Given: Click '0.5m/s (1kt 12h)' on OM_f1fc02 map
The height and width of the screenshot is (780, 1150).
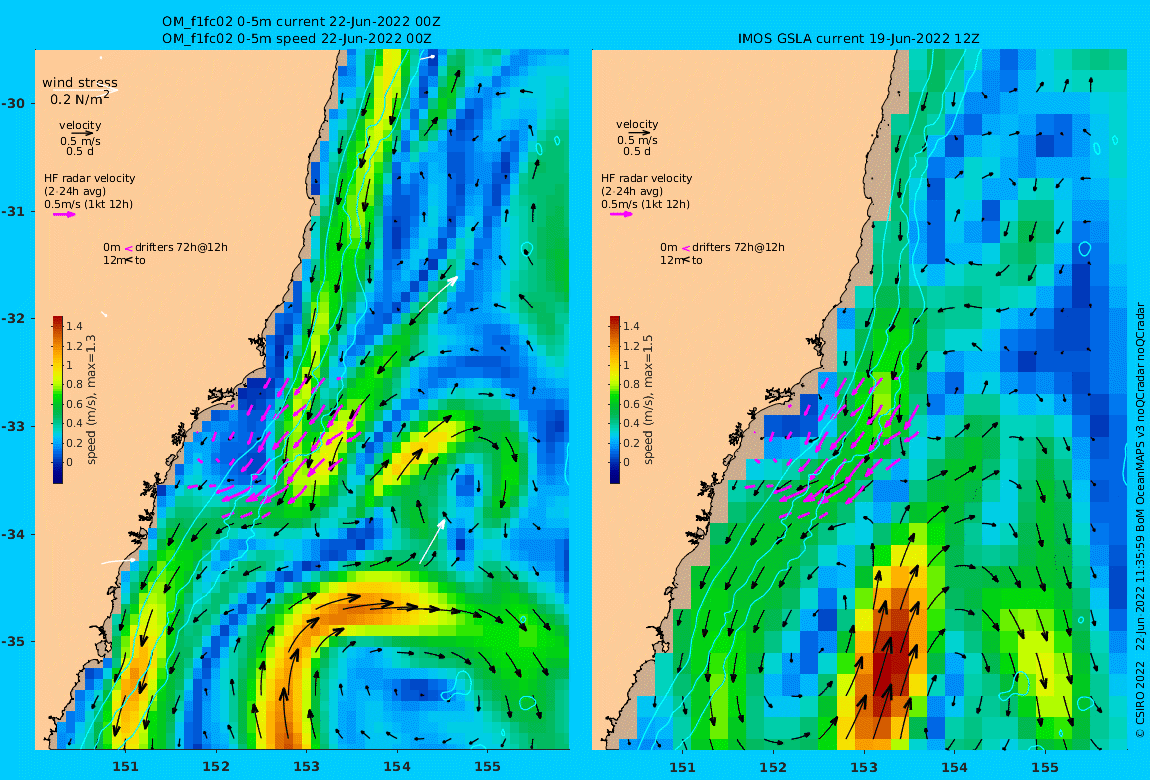Looking at the screenshot, I should 89,205.
